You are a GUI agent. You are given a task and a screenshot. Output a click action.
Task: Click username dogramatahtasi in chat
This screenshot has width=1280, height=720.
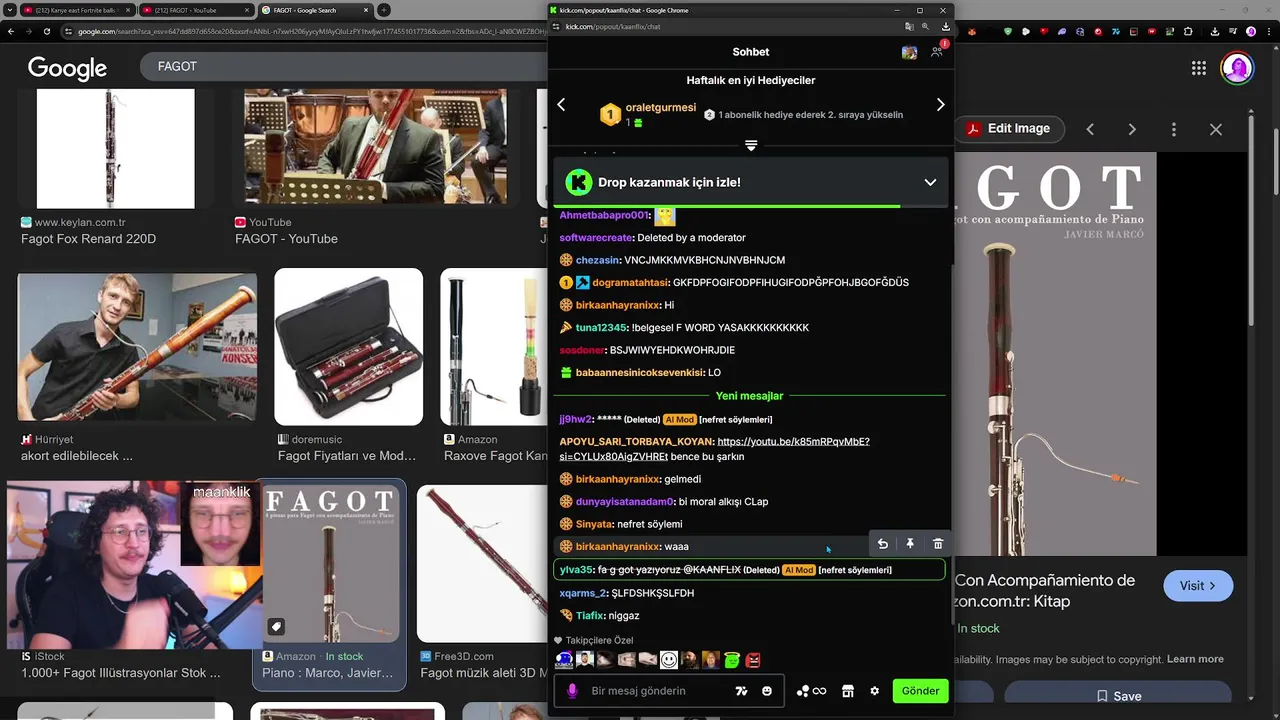(630, 283)
